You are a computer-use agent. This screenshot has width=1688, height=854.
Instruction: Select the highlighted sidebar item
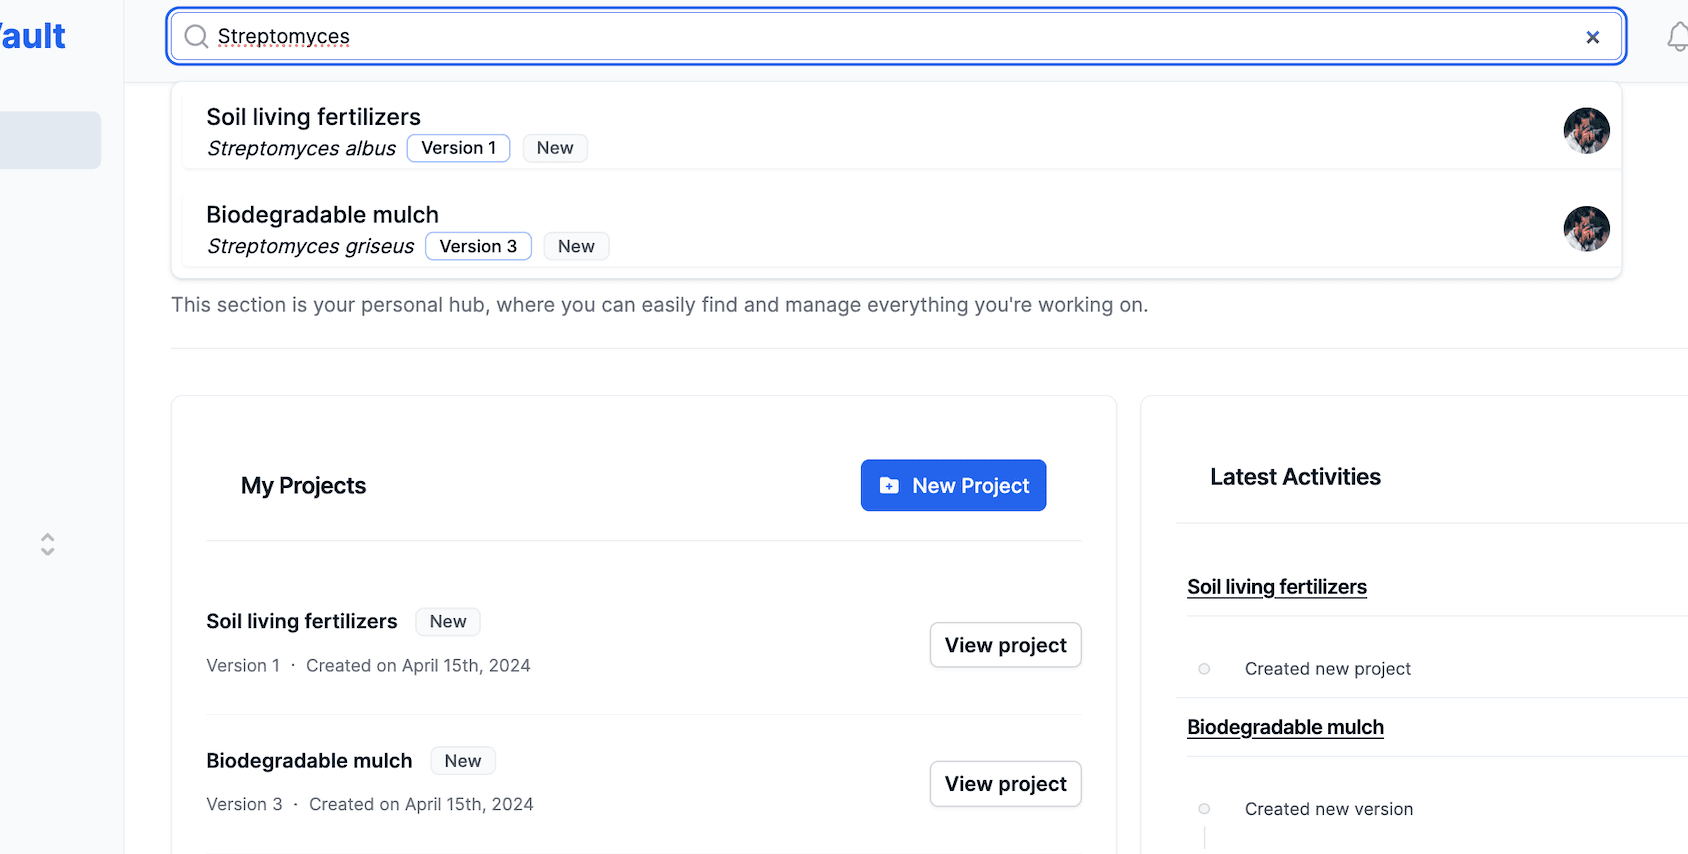click(x=50, y=140)
